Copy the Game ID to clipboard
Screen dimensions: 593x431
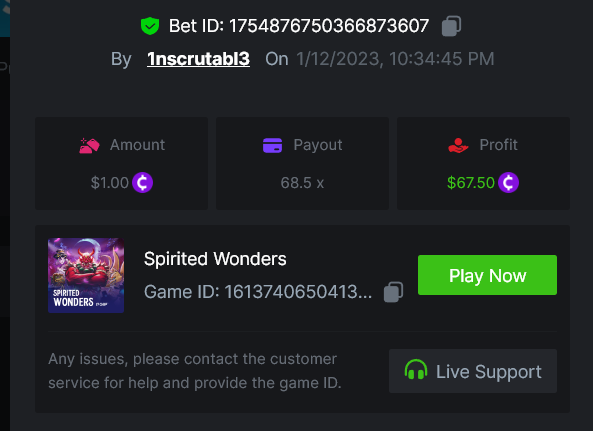click(393, 292)
